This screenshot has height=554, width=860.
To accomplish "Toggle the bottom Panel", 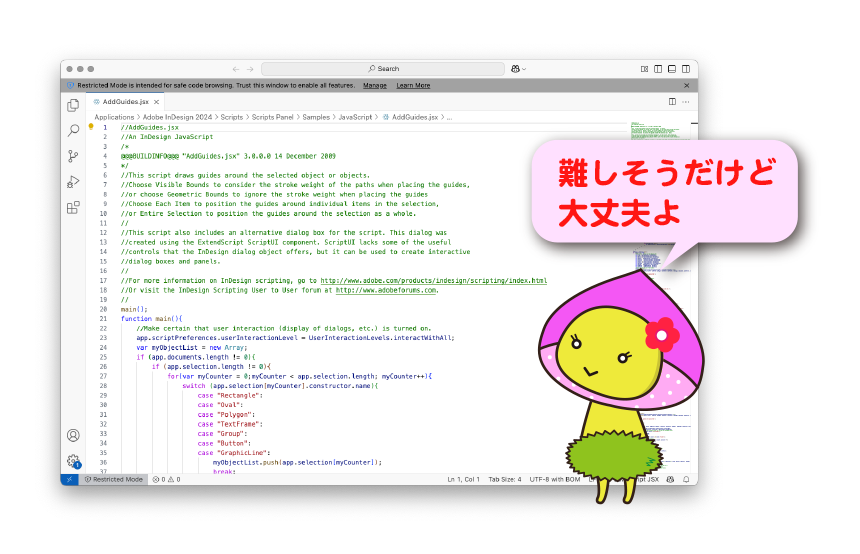I will click(672, 69).
